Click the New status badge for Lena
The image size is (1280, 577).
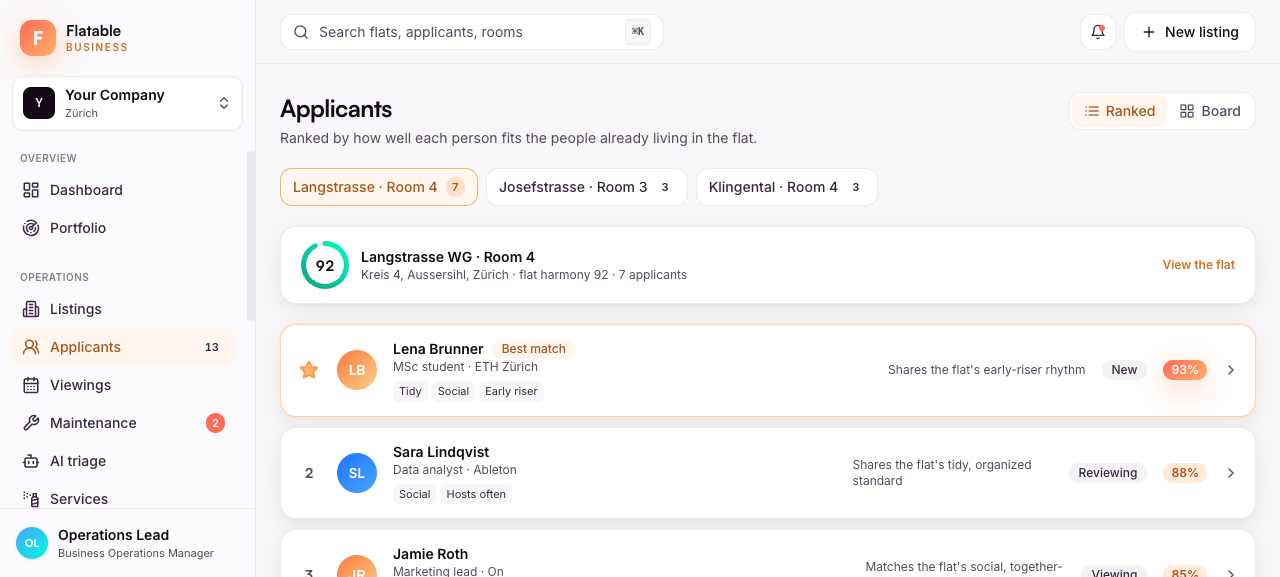(x=1124, y=370)
